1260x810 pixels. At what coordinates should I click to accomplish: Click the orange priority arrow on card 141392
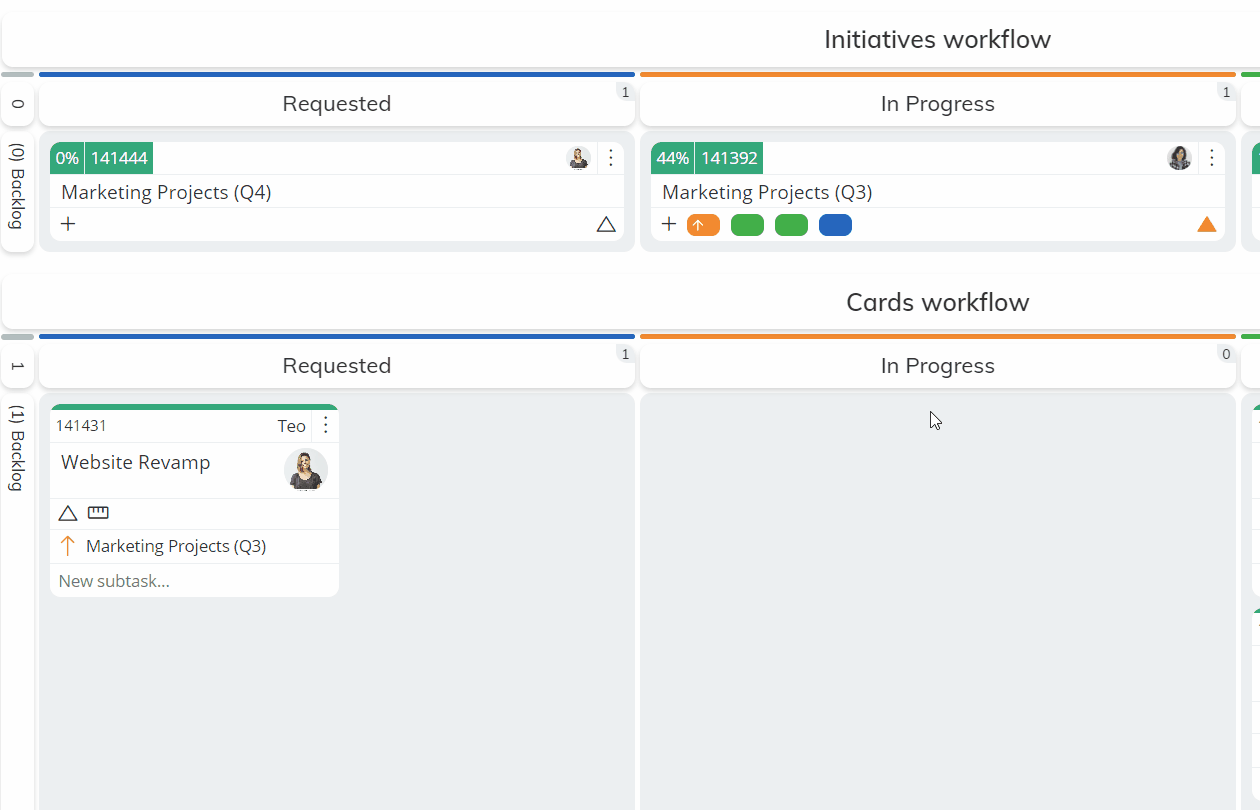point(703,224)
